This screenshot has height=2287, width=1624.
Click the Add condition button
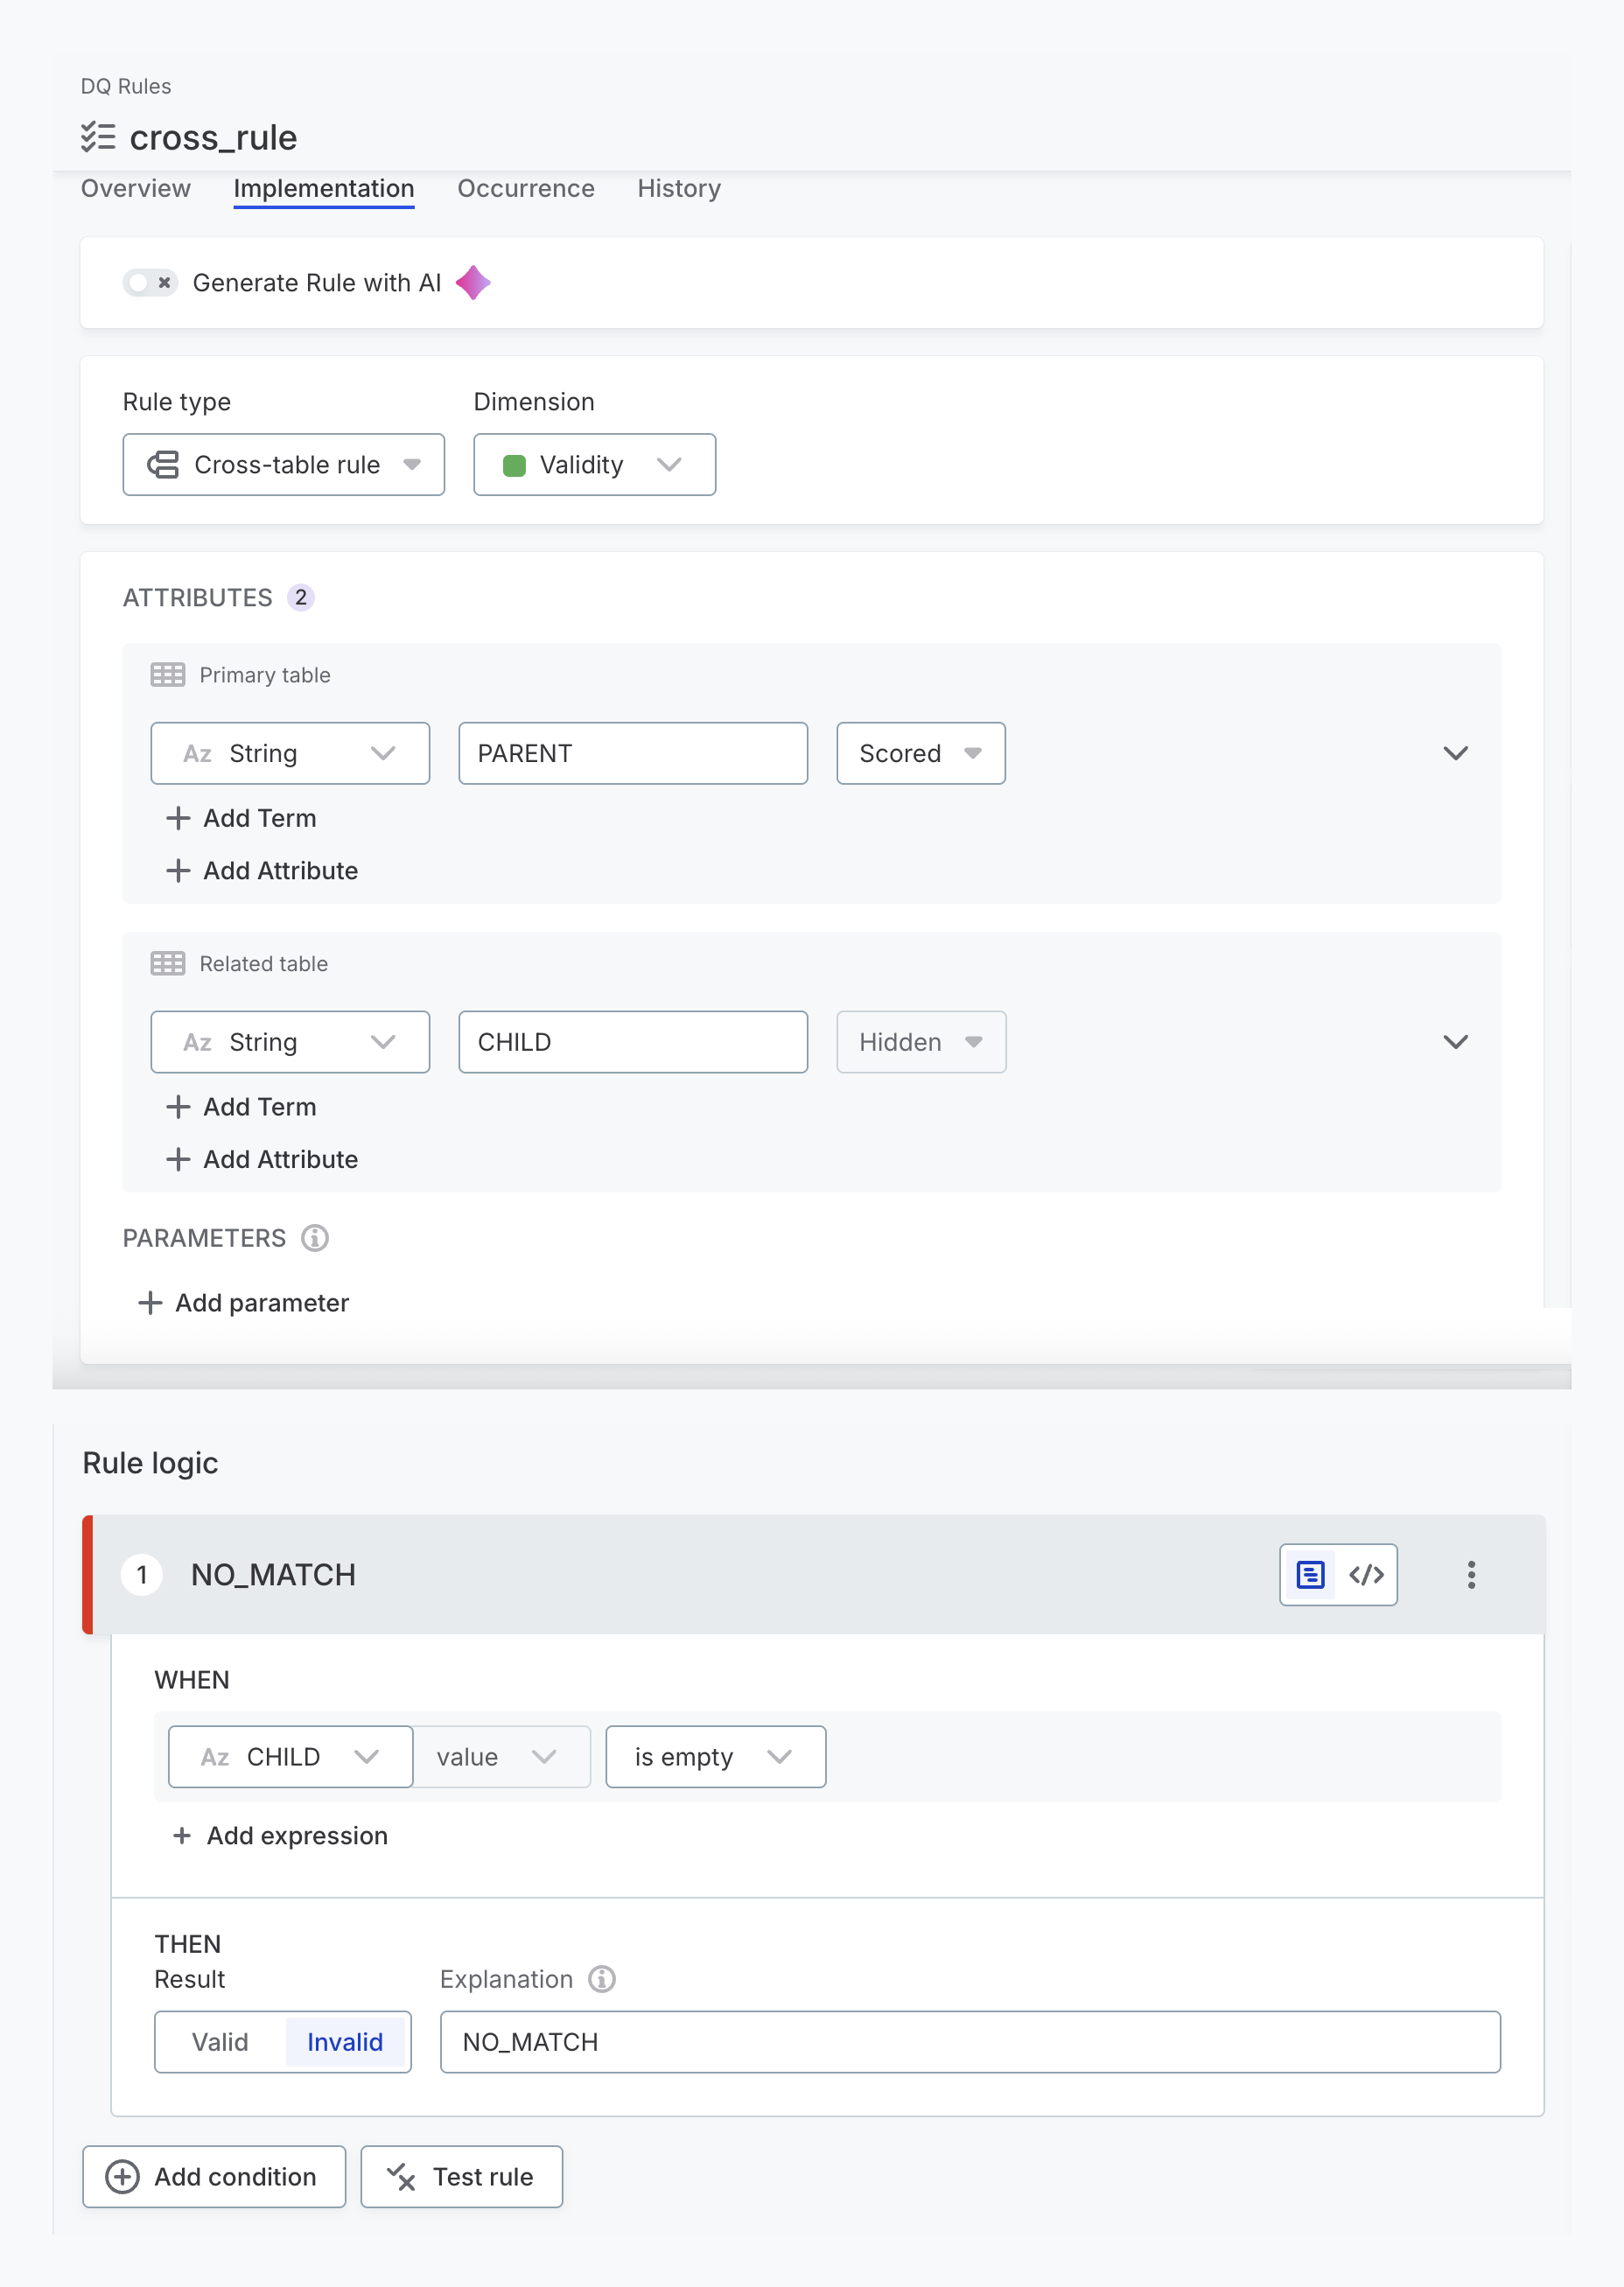(214, 2177)
